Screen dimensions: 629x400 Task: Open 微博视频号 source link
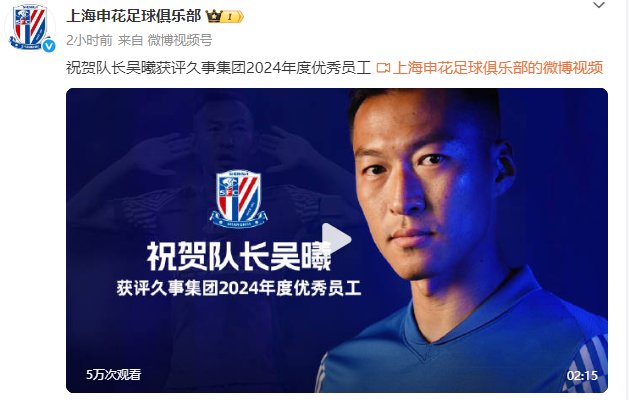click(x=180, y=40)
